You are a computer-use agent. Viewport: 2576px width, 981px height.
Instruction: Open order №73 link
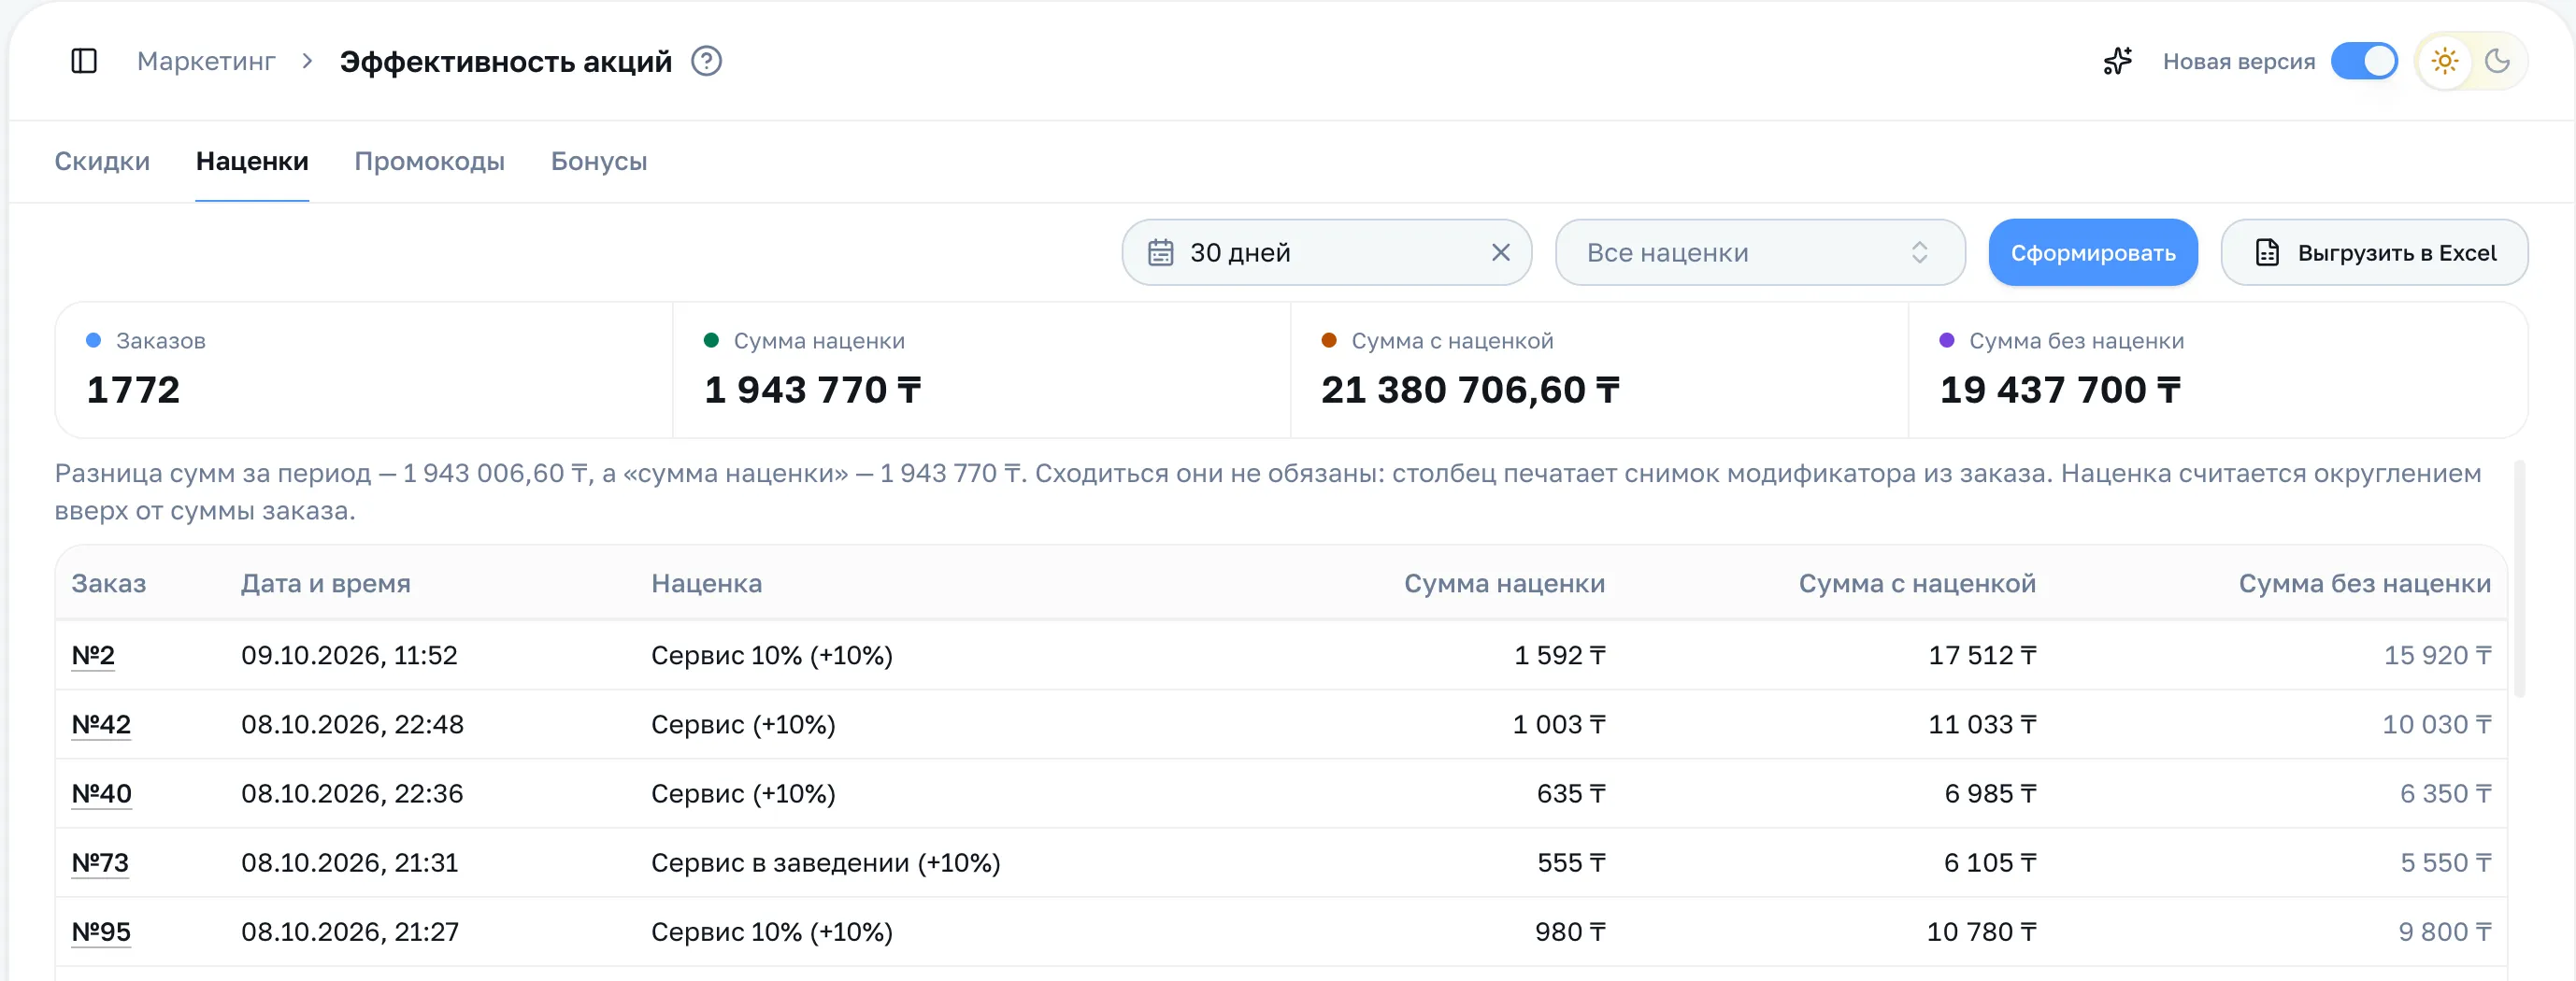100,862
